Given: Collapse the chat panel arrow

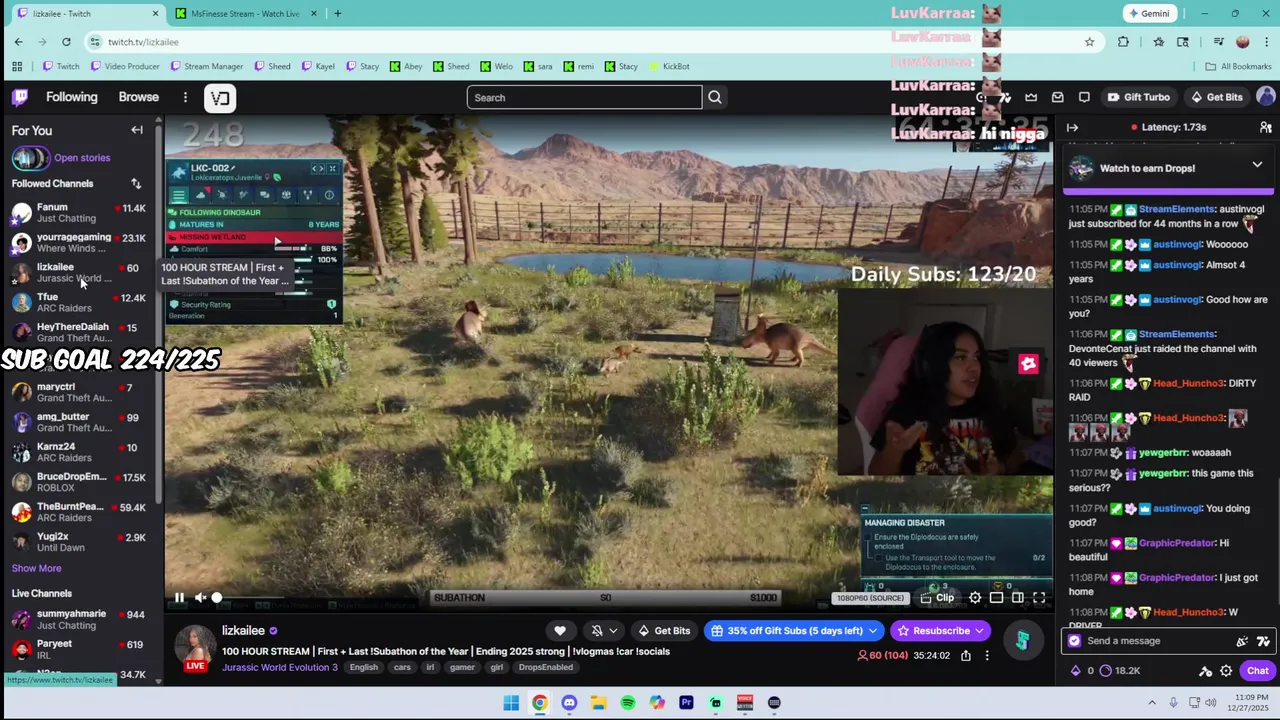Looking at the screenshot, I should pyautogui.click(x=1072, y=128).
